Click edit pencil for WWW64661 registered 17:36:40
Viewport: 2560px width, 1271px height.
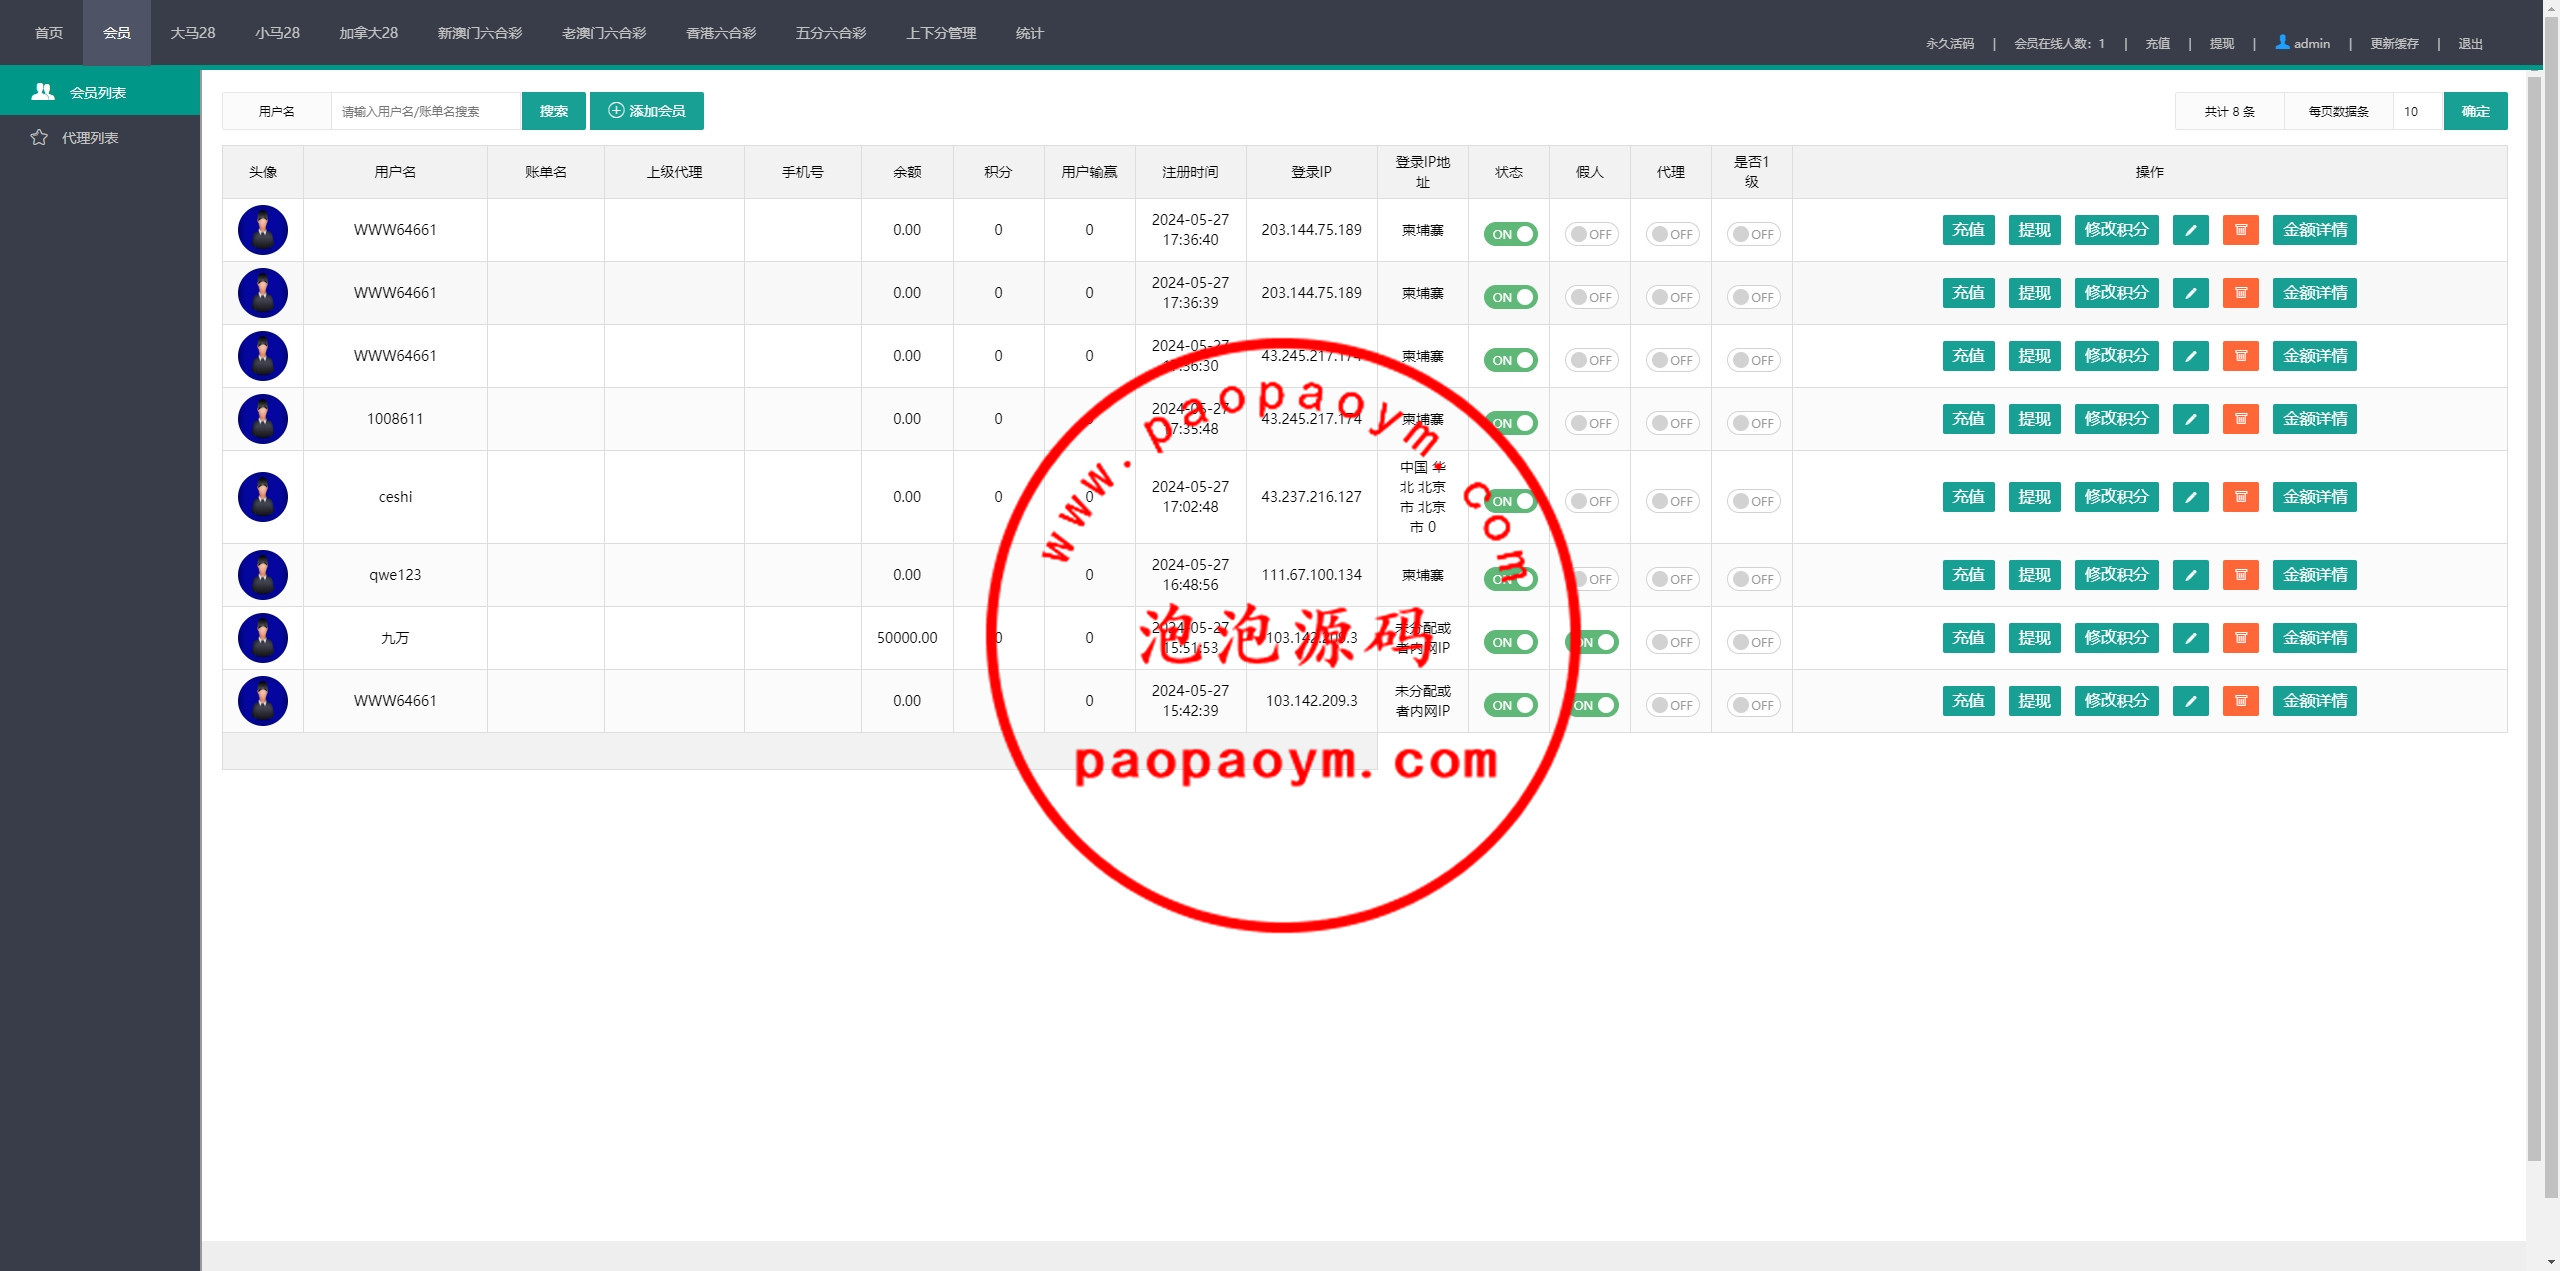(2190, 230)
